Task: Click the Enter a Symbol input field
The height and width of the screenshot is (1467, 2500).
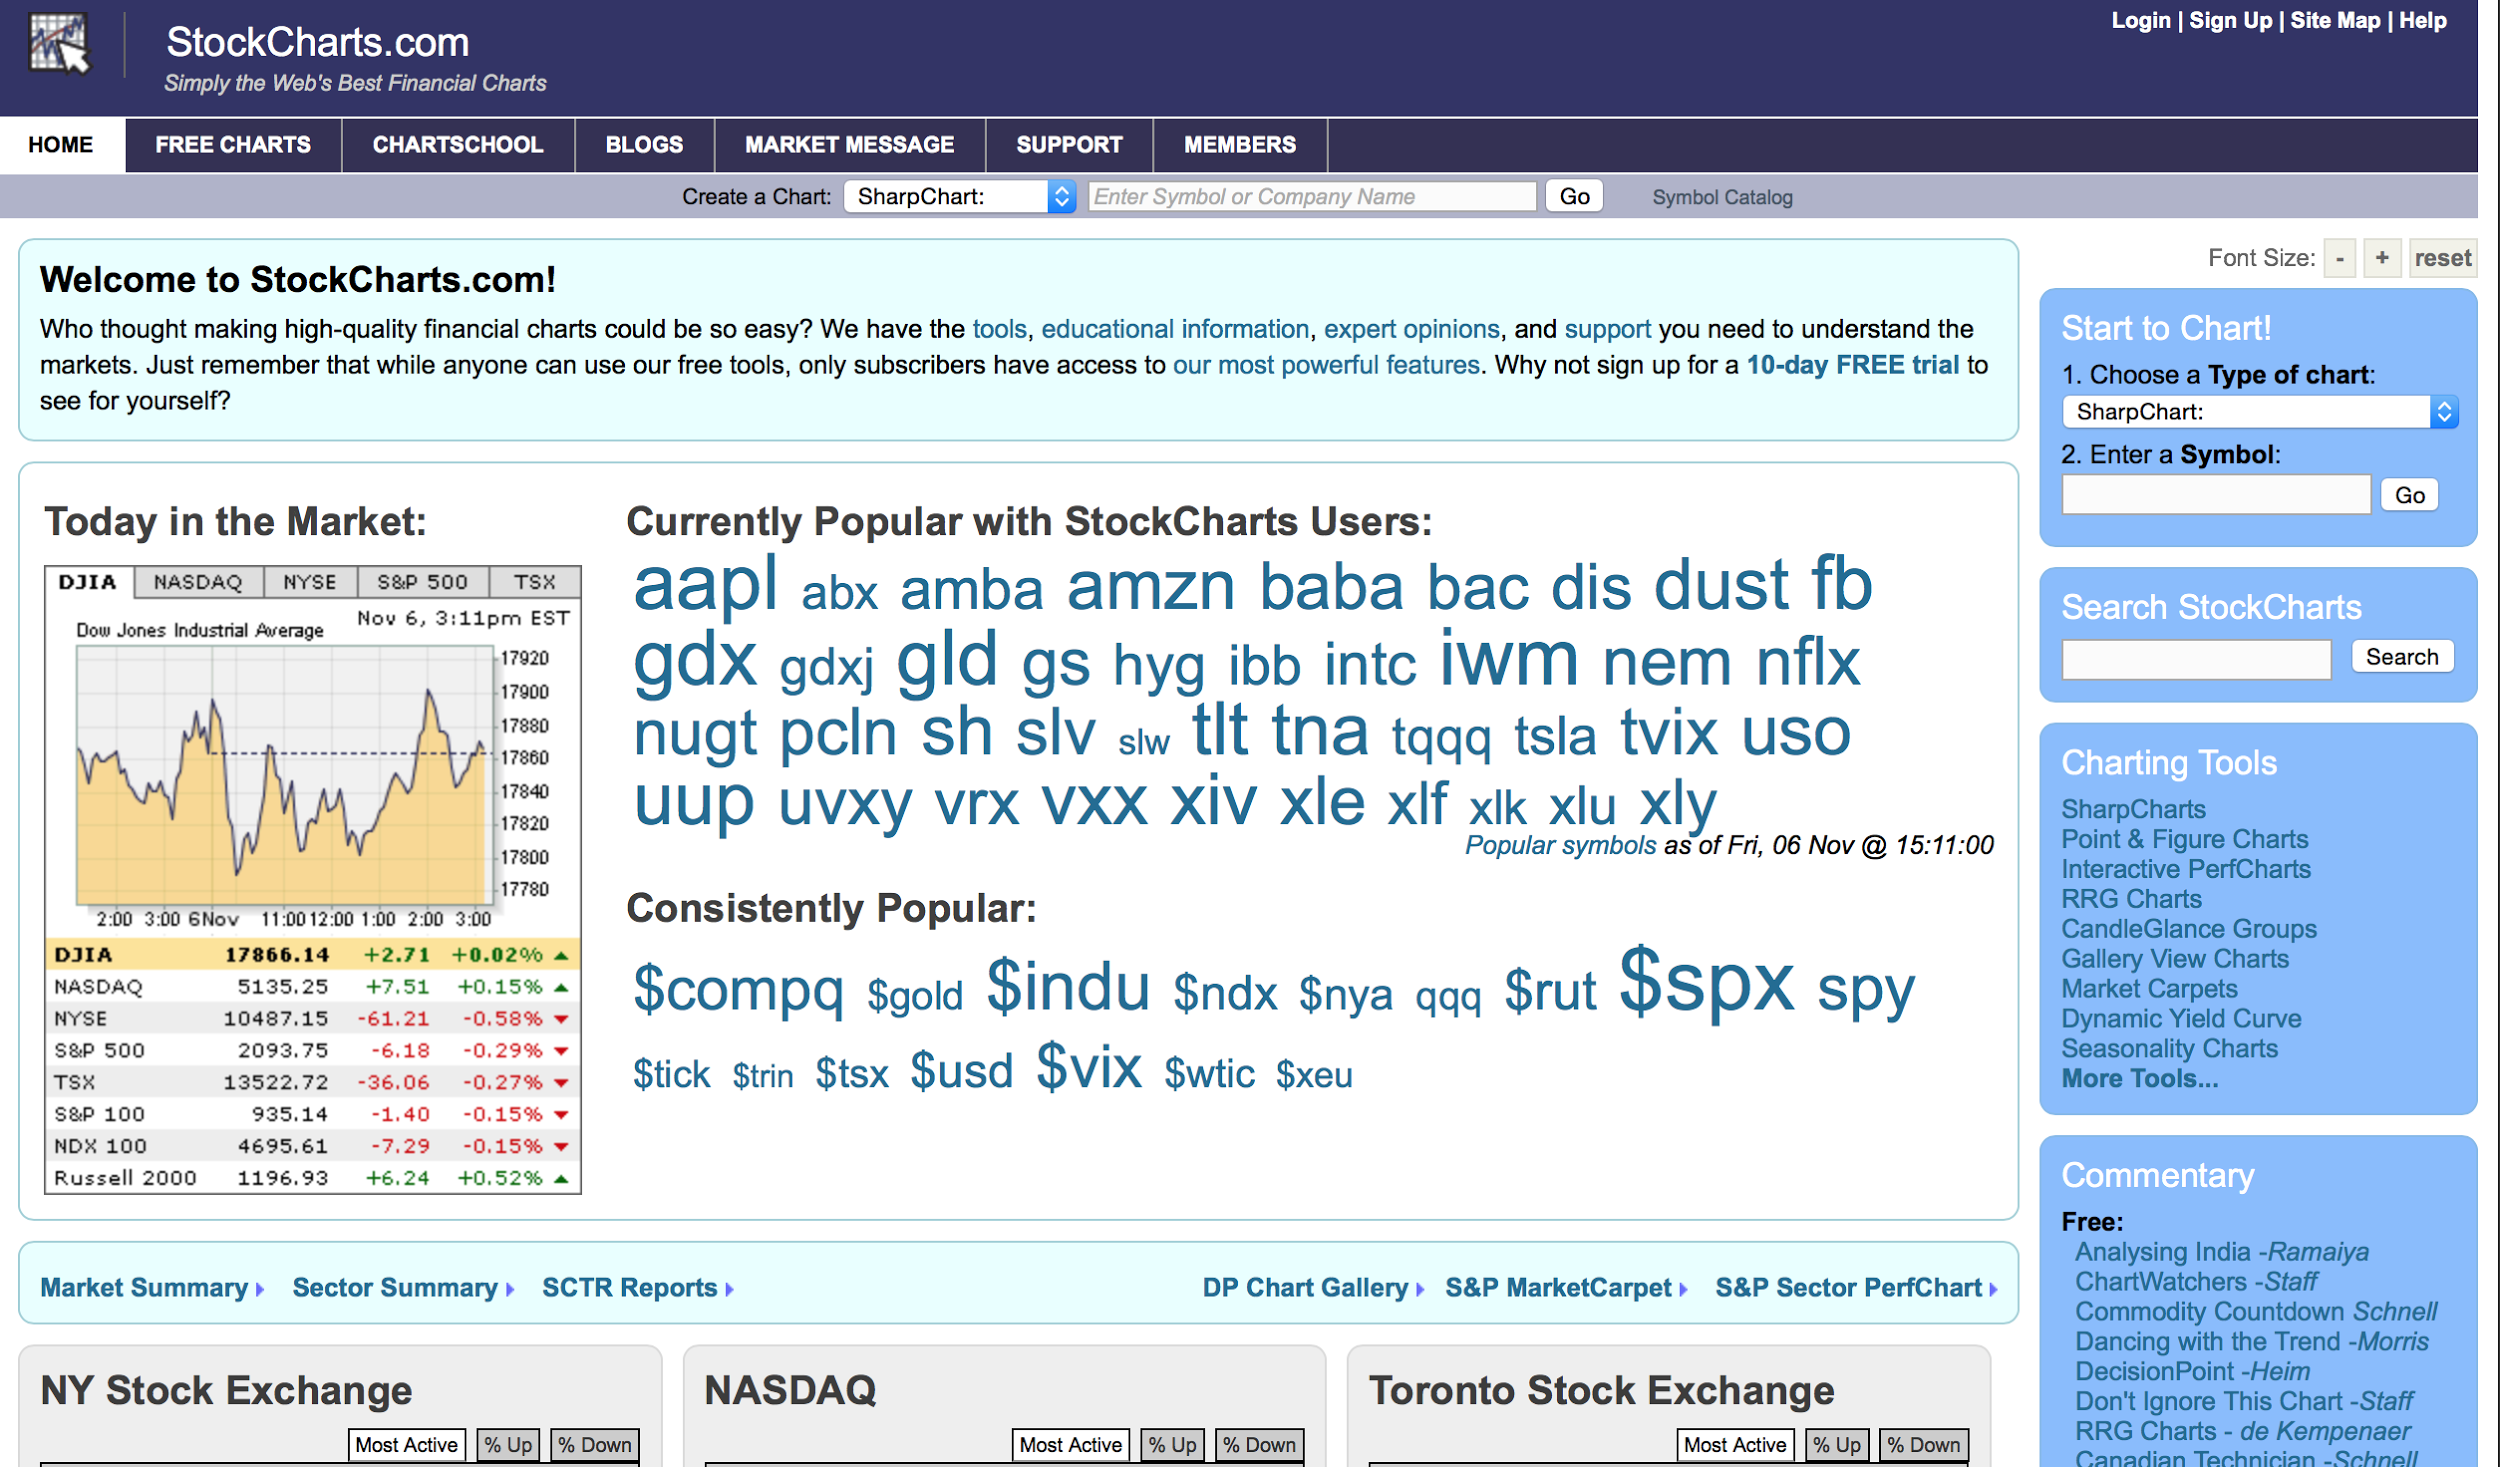Action: tap(2216, 495)
